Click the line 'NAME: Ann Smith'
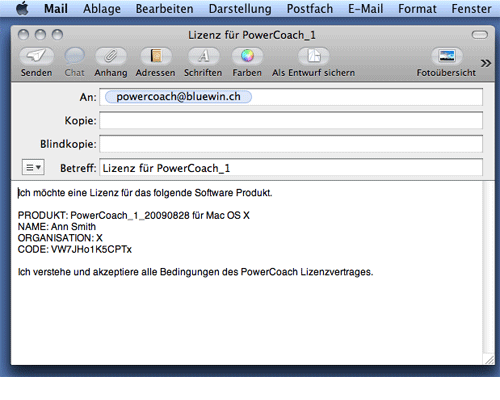The width and height of the screenshot is (500, 400). coord(57,227)
